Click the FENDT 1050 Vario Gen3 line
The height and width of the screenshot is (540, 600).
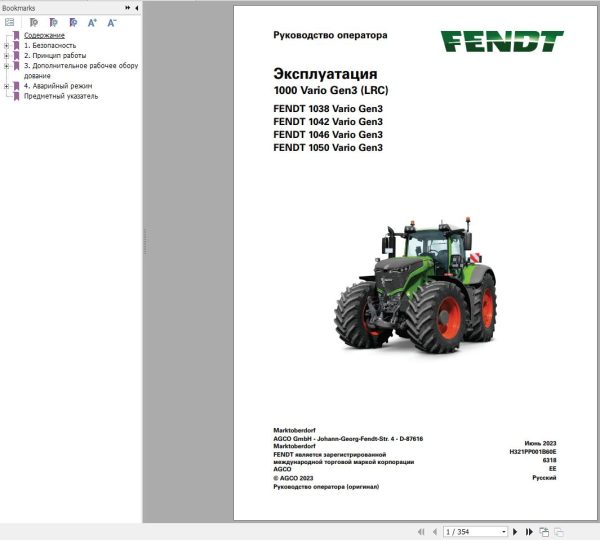pyautogui.click(x=328, y=148)
